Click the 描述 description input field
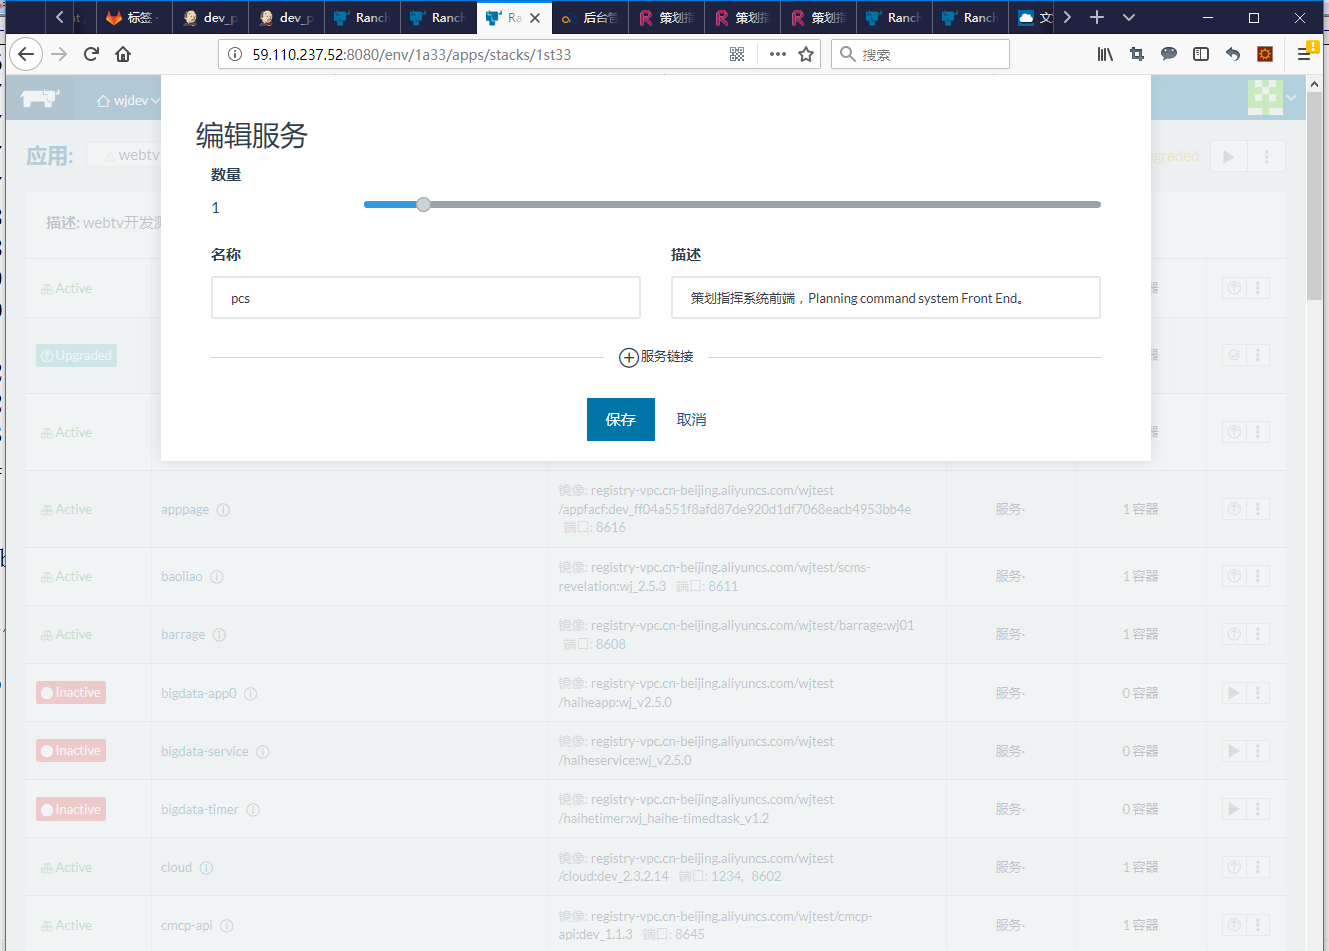 [886, 298]
